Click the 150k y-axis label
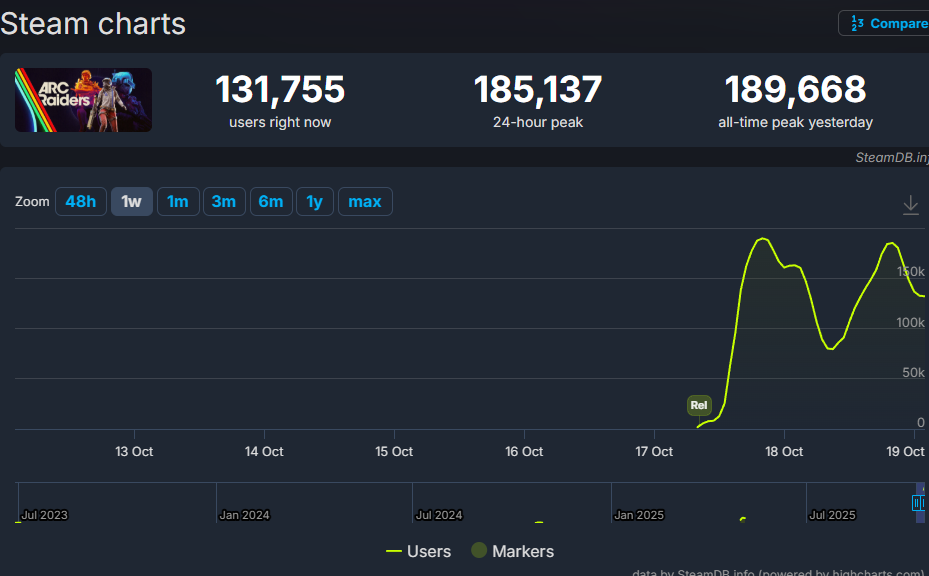Viewport: 929px width, 576px height. click(x=910, y=271)
